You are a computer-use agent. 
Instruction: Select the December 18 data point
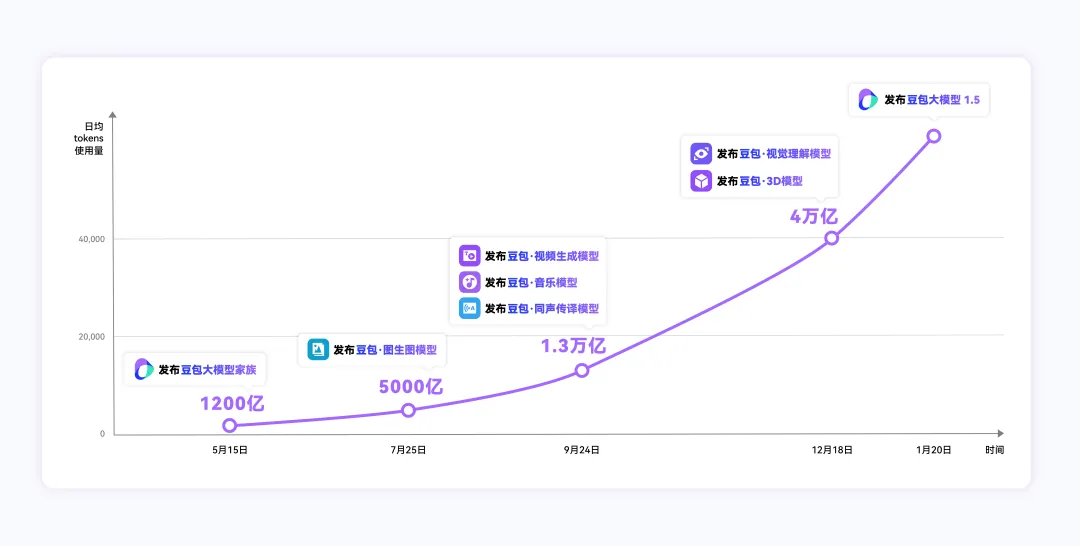click(x=832, y=238)
